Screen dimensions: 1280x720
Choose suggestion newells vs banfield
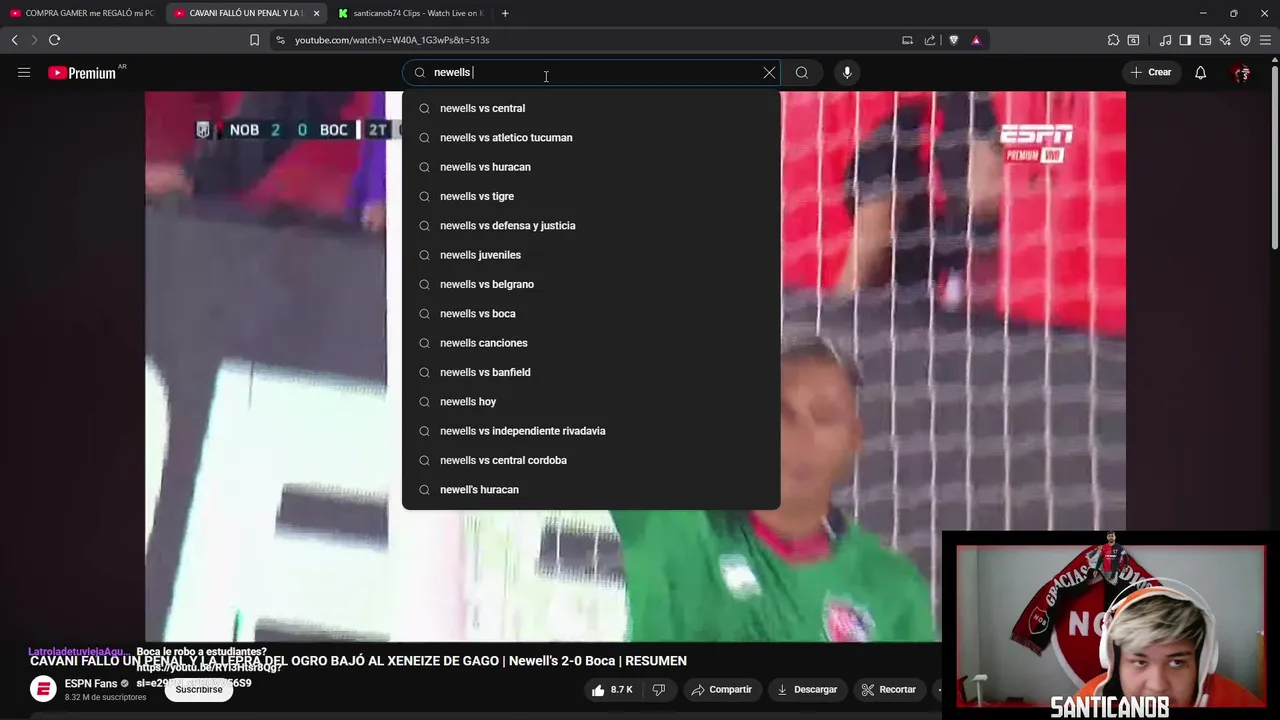point(591,372)
